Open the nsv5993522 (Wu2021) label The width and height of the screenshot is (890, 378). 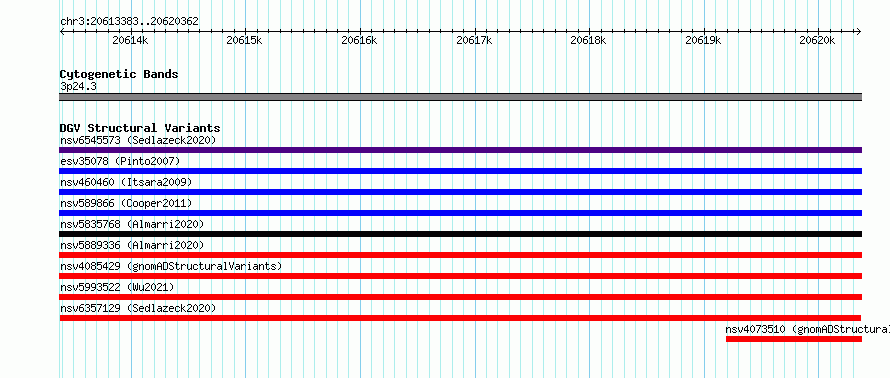tap(117, 287)
